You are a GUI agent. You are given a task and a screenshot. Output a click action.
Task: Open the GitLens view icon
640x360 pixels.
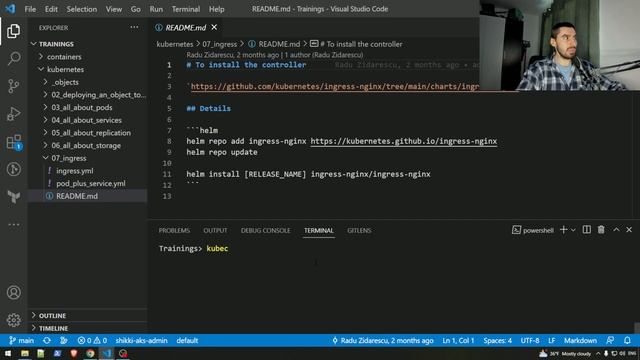pos(13,169)
